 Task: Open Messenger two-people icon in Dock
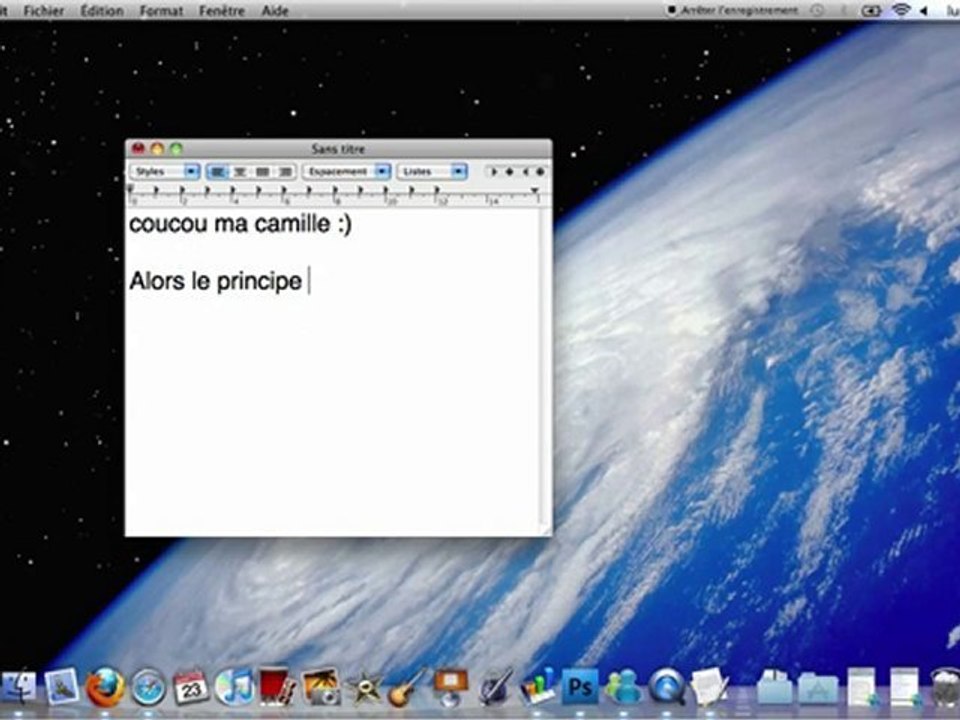tap(623, 687)
